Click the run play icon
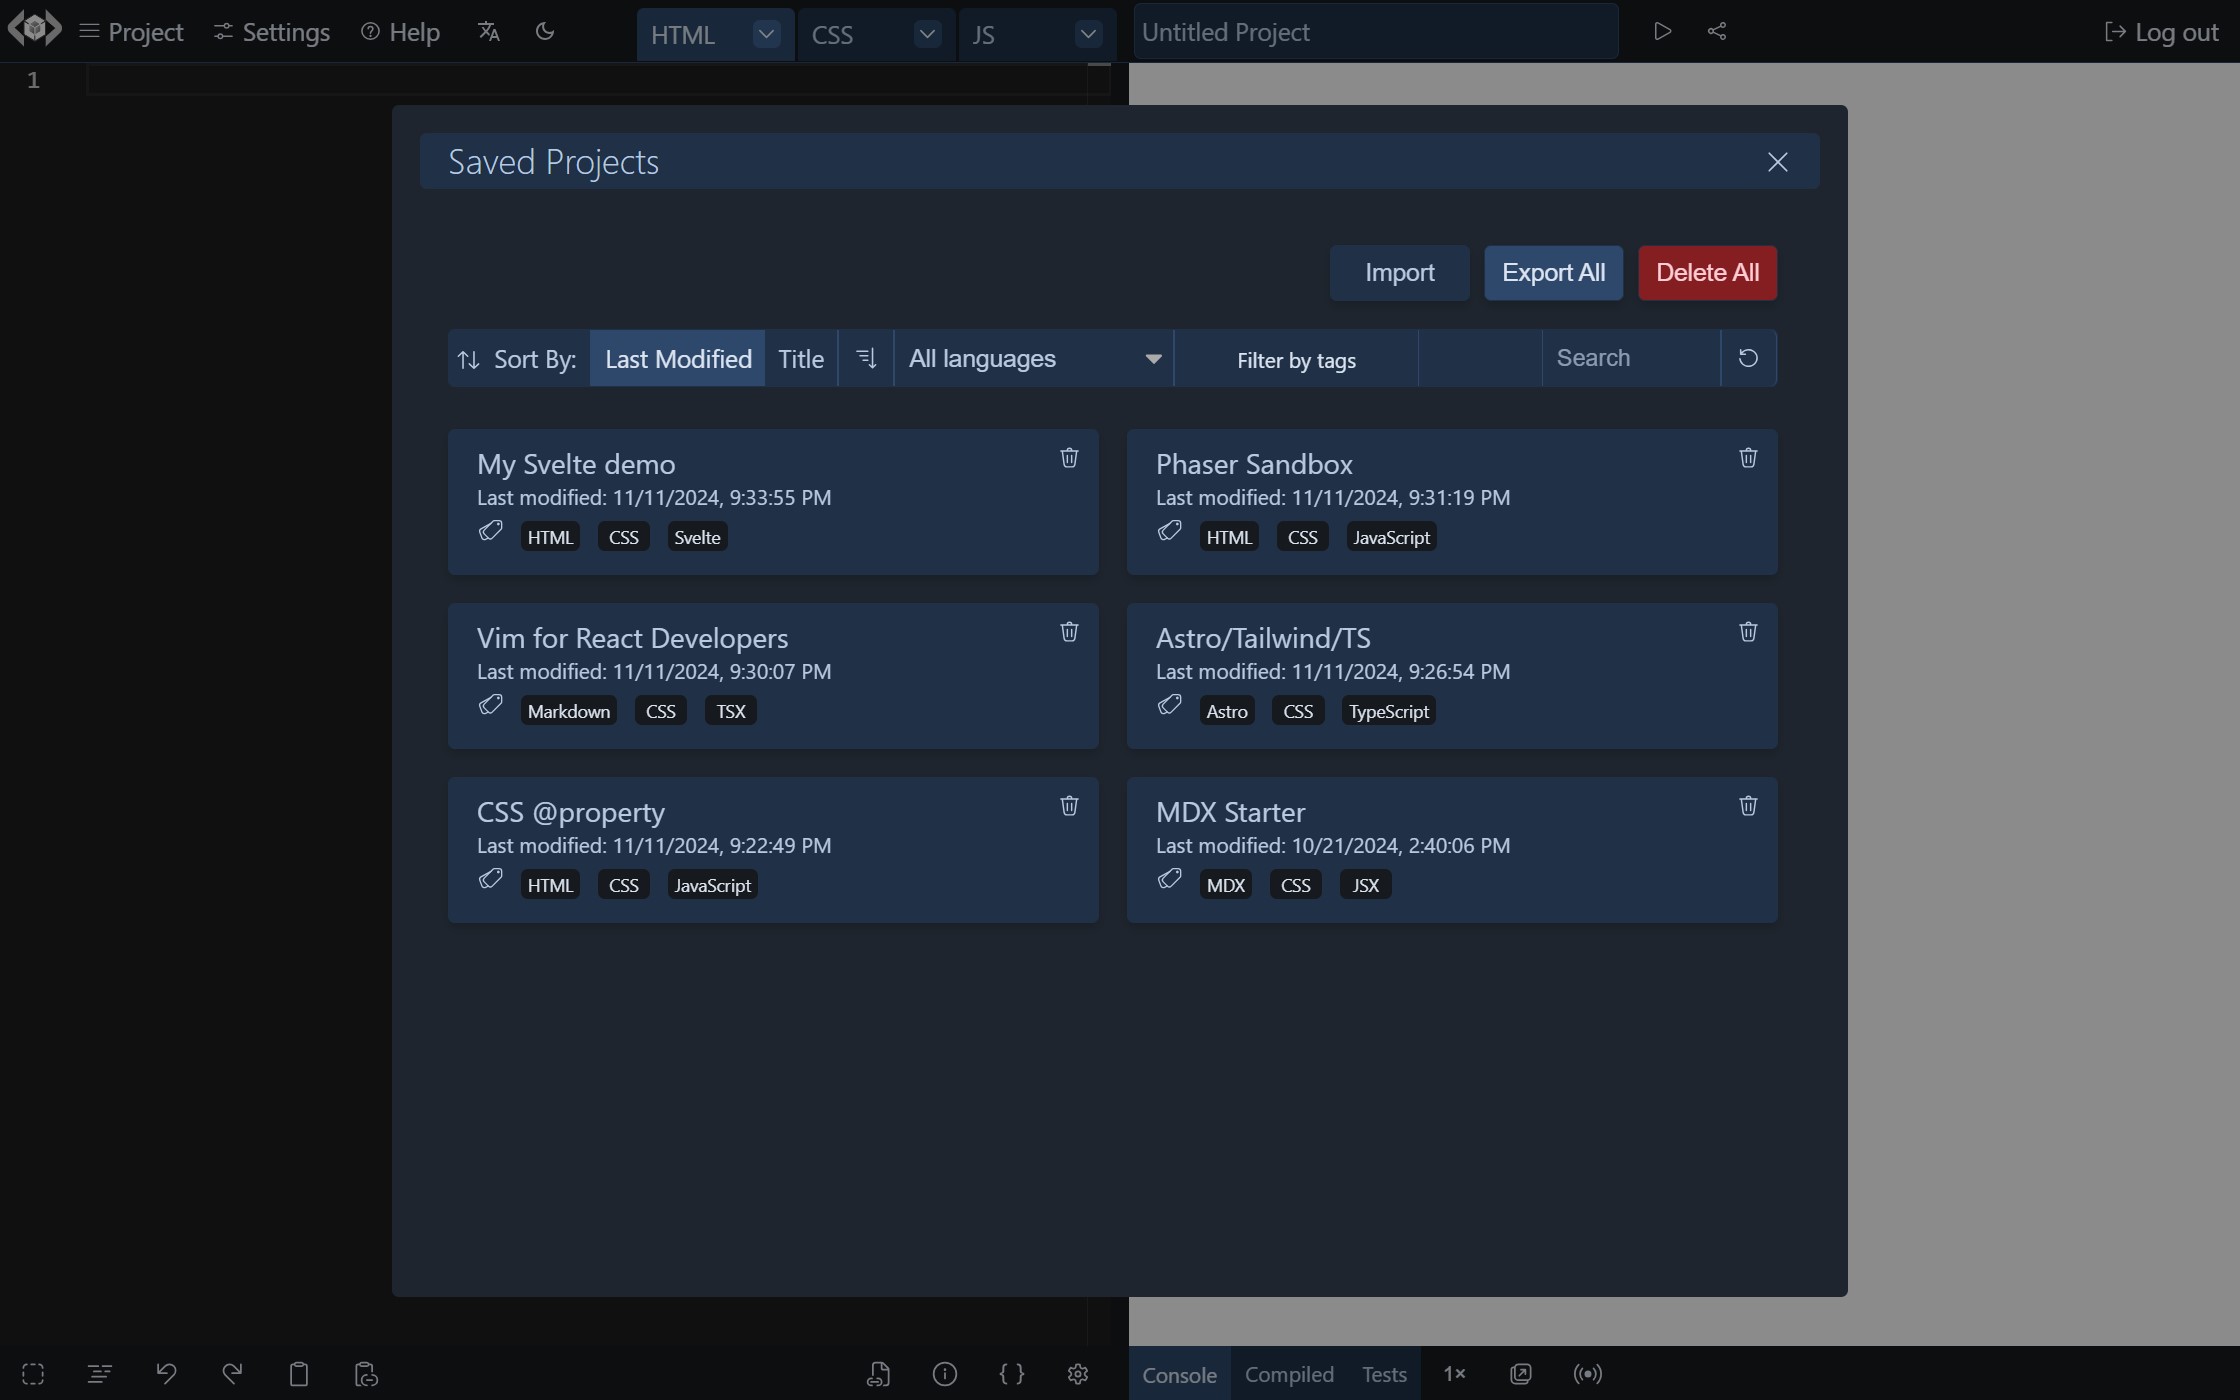This screenshot has height=1400, width=2240. pyautogui.click(x=1662, y=32)
